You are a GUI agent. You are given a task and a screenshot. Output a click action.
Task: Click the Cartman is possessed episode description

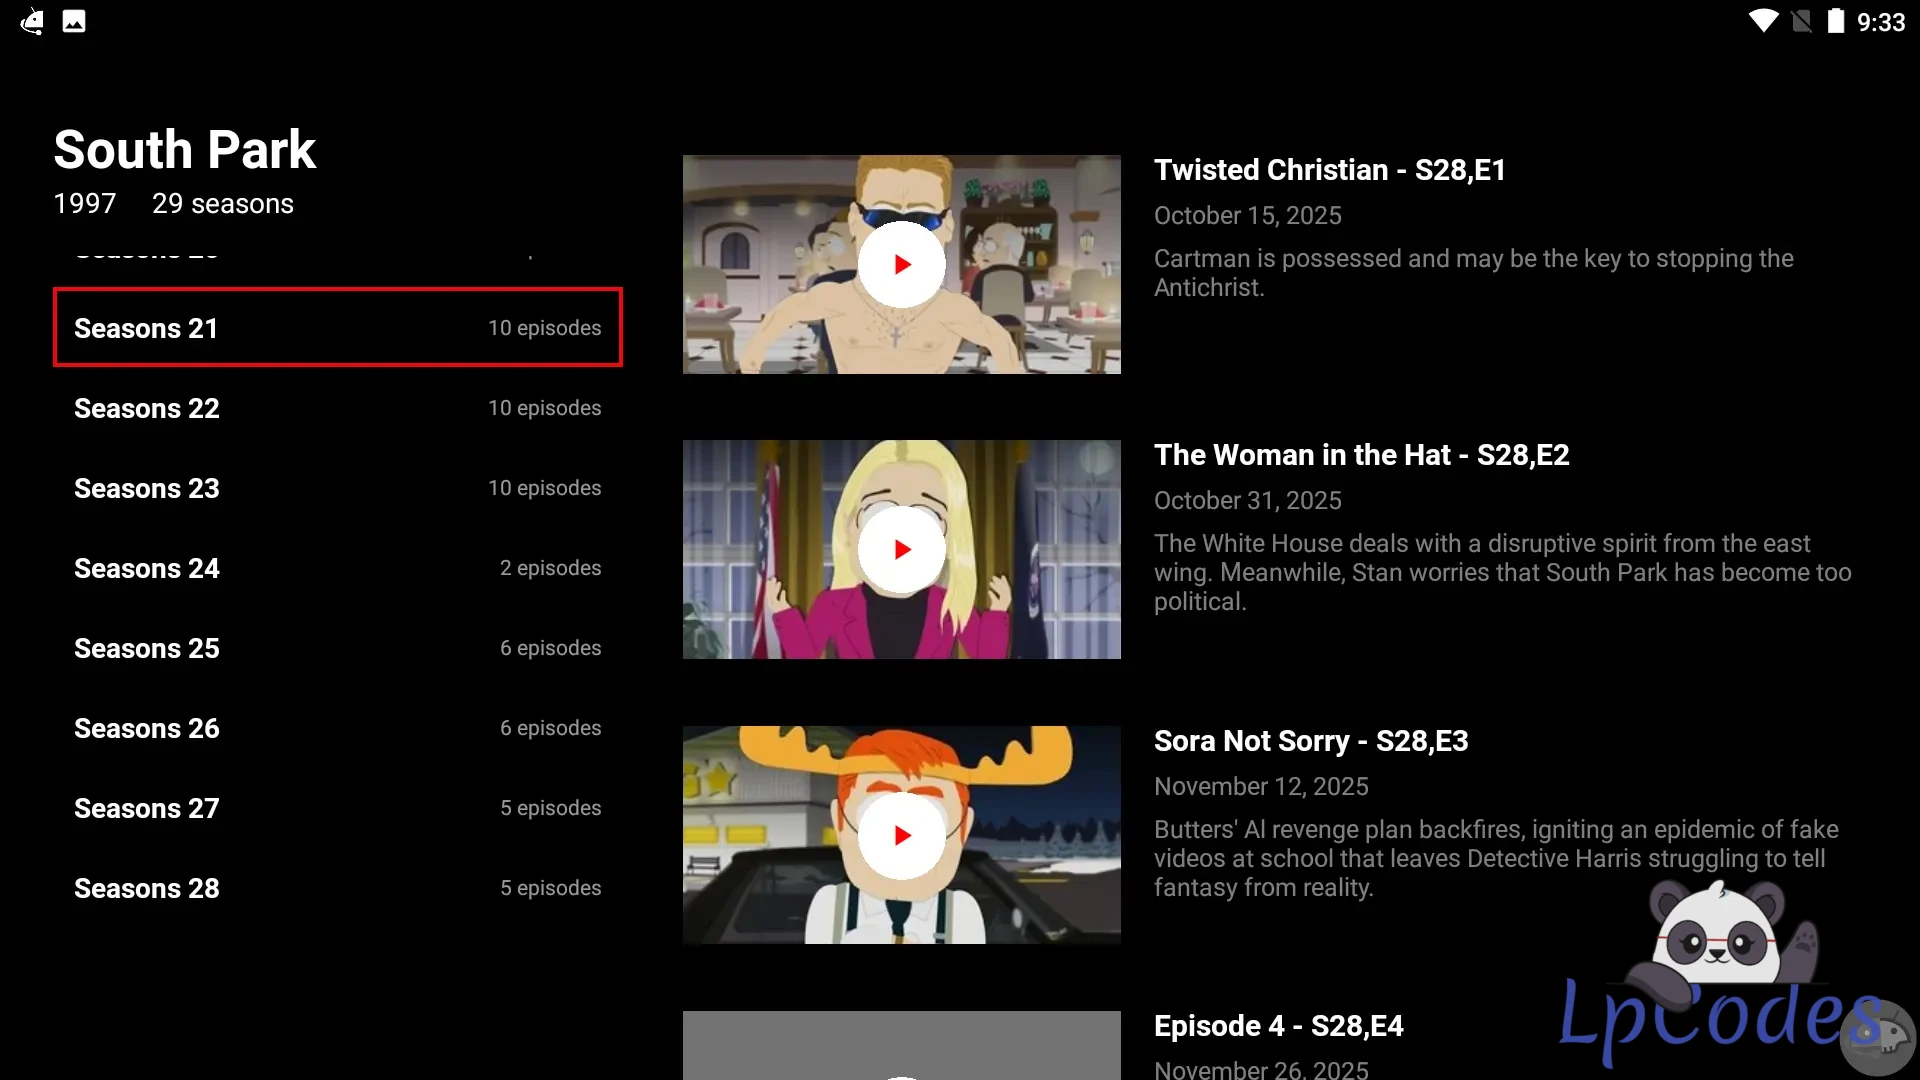coord(1474,273)
